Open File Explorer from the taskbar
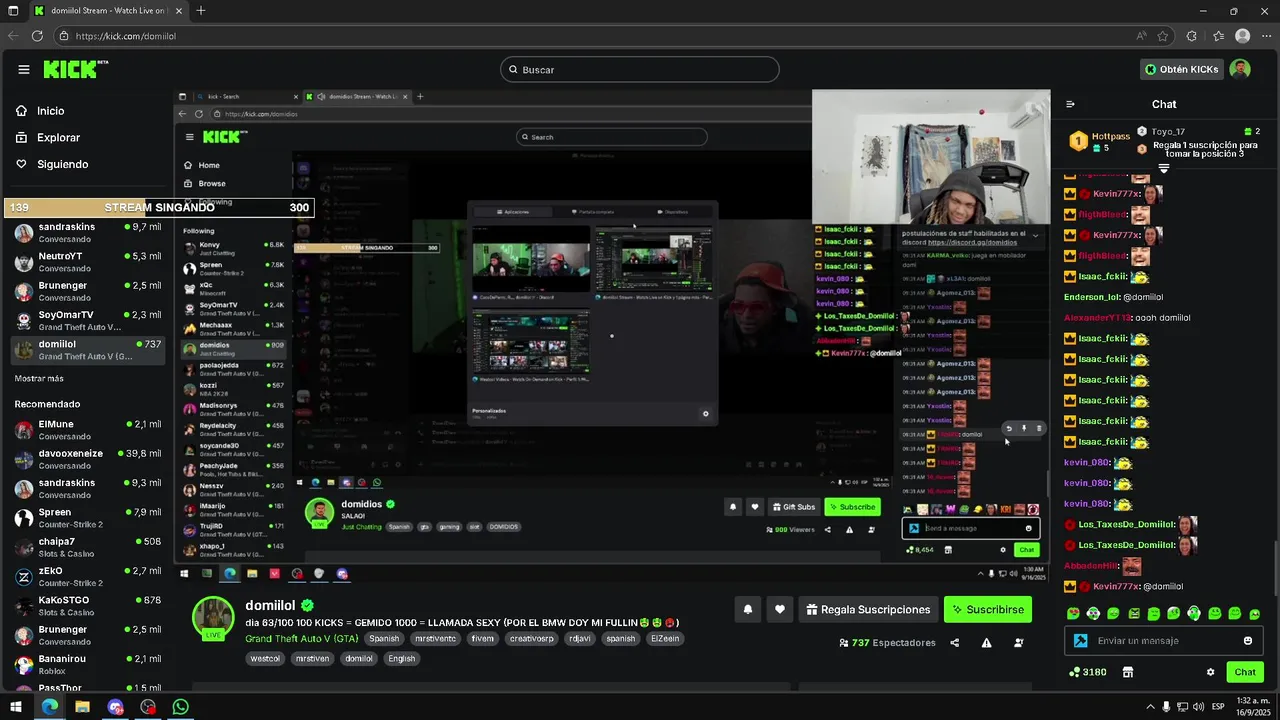Screen dimensions: 1280x720 82,707
